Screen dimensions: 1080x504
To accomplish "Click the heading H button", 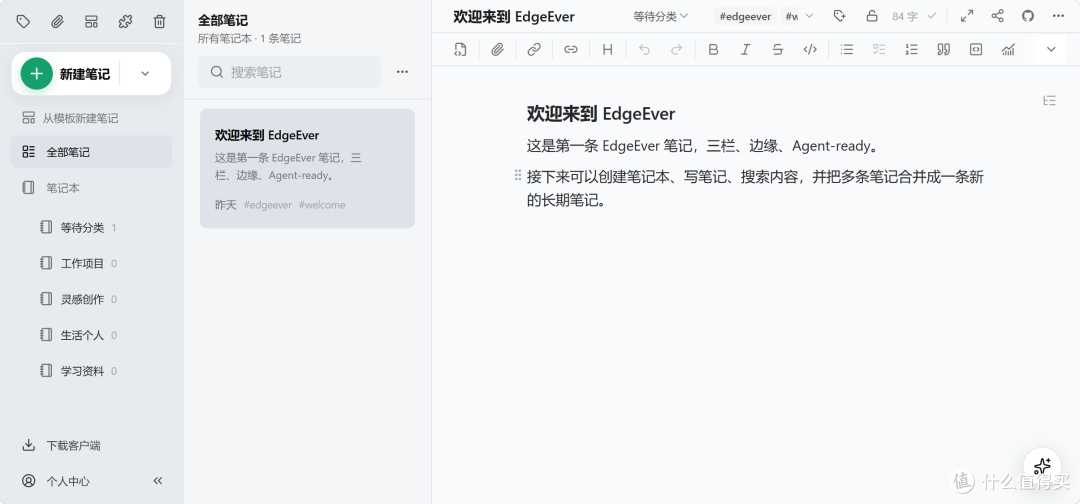I will tap(608, 49).
